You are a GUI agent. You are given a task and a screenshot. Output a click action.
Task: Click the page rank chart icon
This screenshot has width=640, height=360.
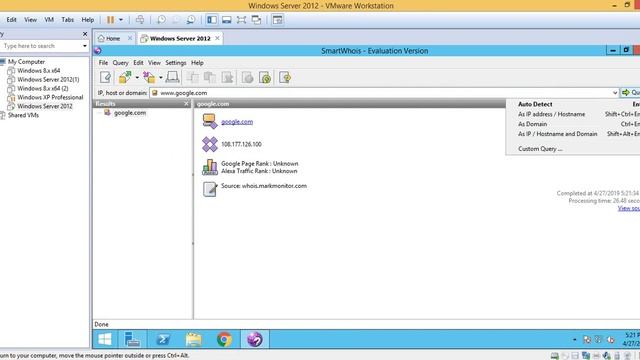tap(210, 167)
